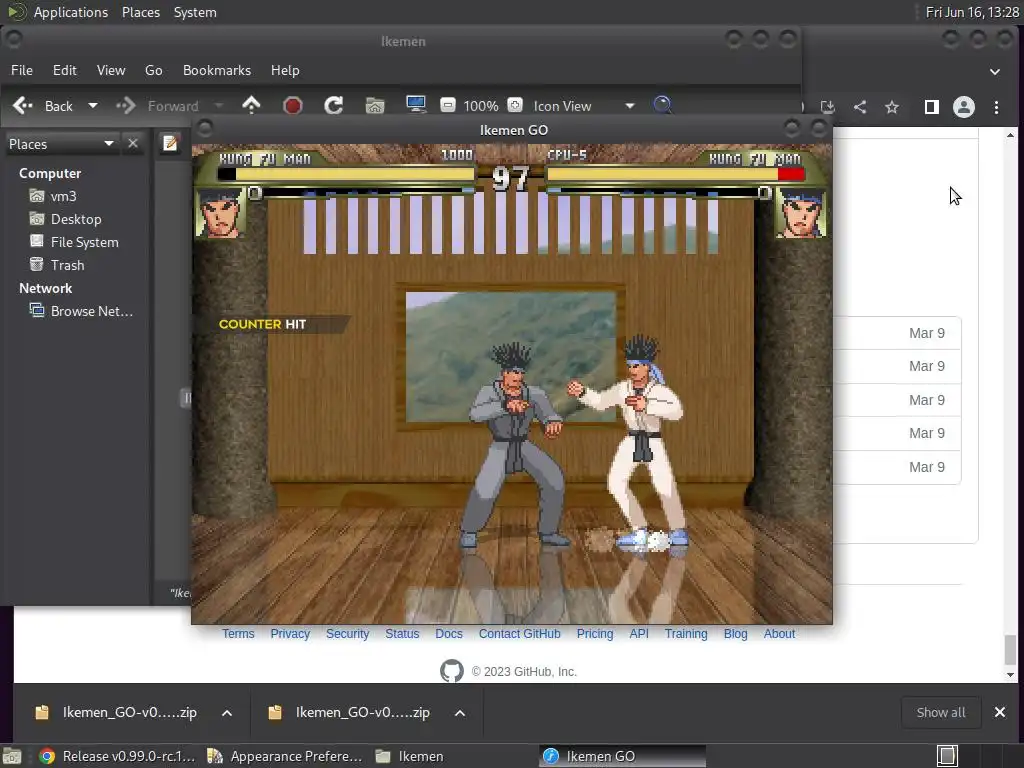
Task: Open the Bookmarks menu
Action: pos(217,70)
